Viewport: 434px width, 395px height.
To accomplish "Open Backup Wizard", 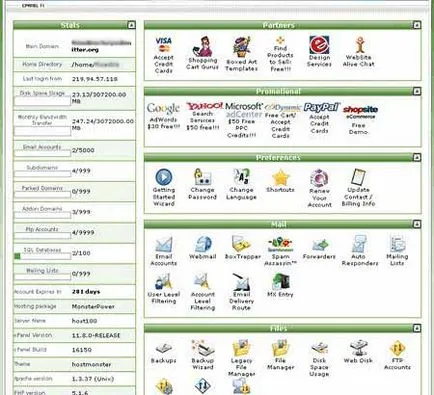I will (x=202, y=348).
